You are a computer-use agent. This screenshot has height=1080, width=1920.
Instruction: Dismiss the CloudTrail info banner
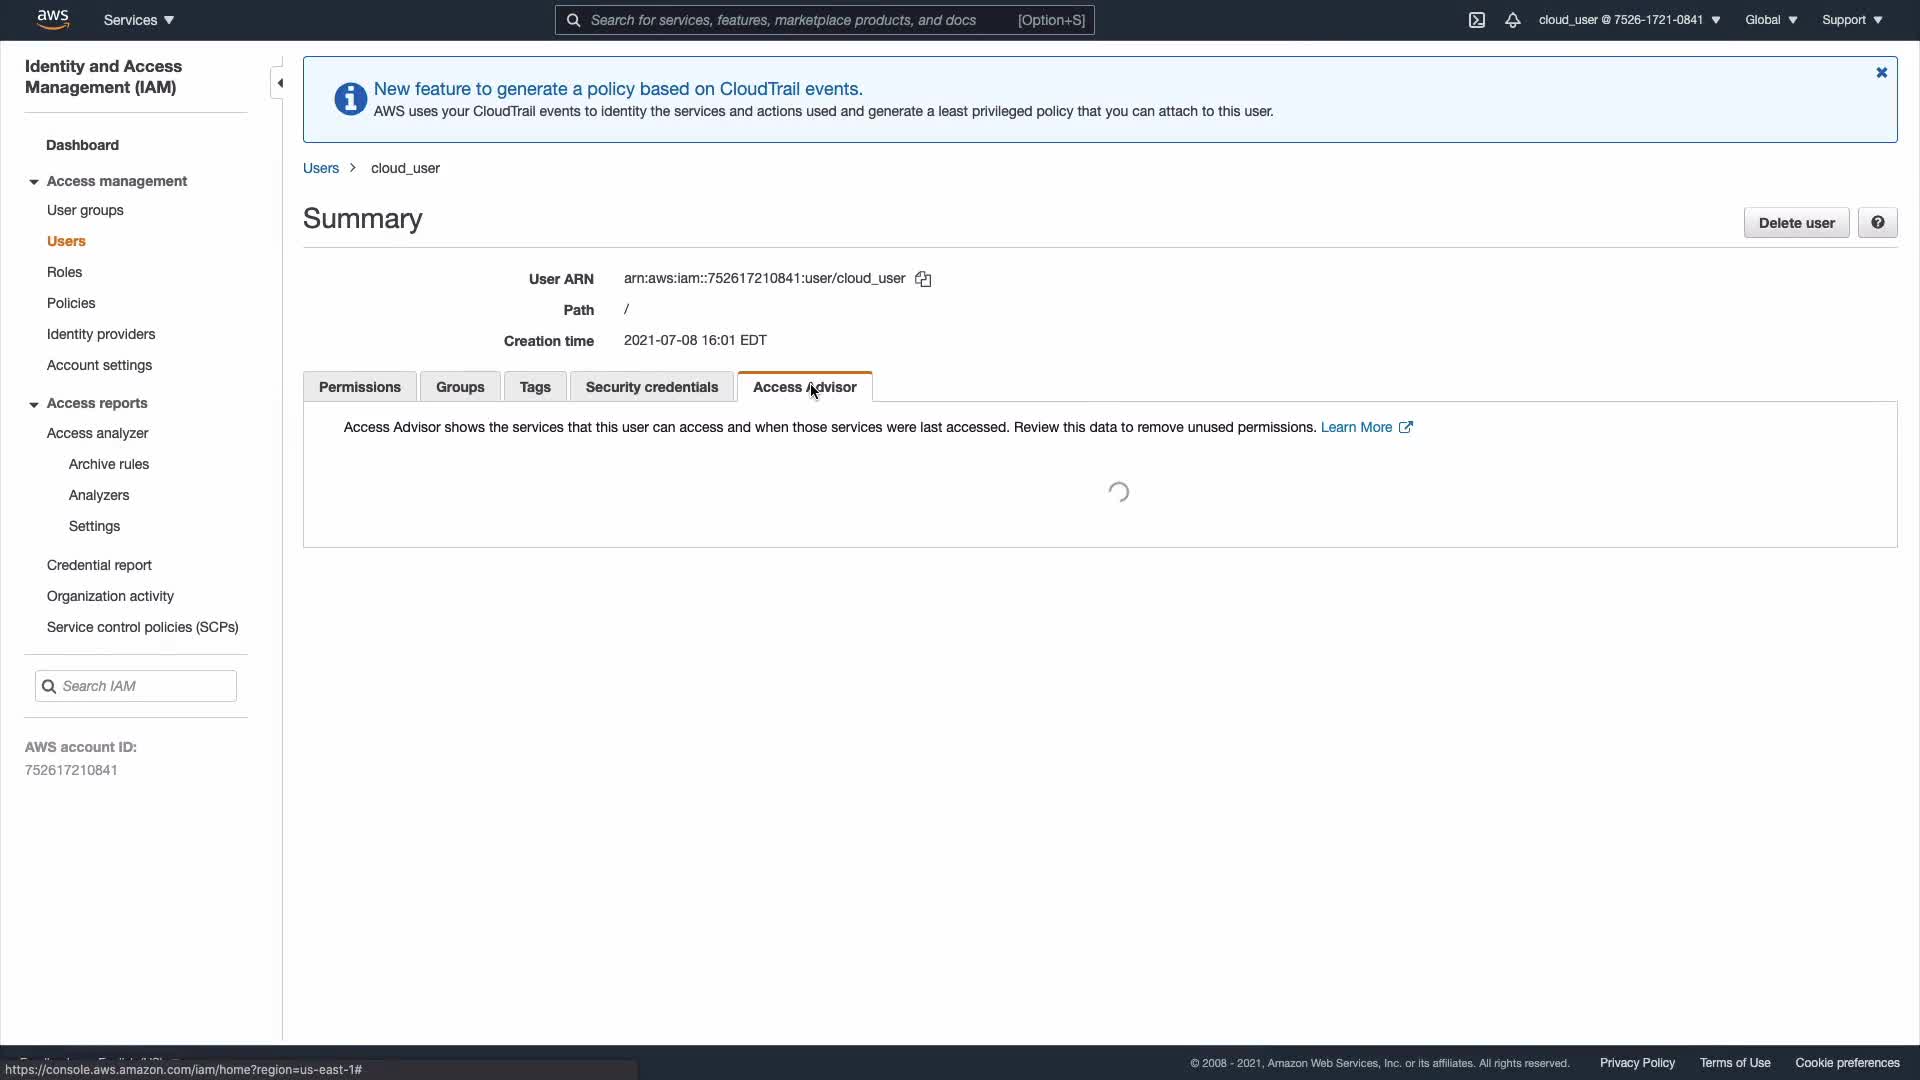click(1881, 73)
